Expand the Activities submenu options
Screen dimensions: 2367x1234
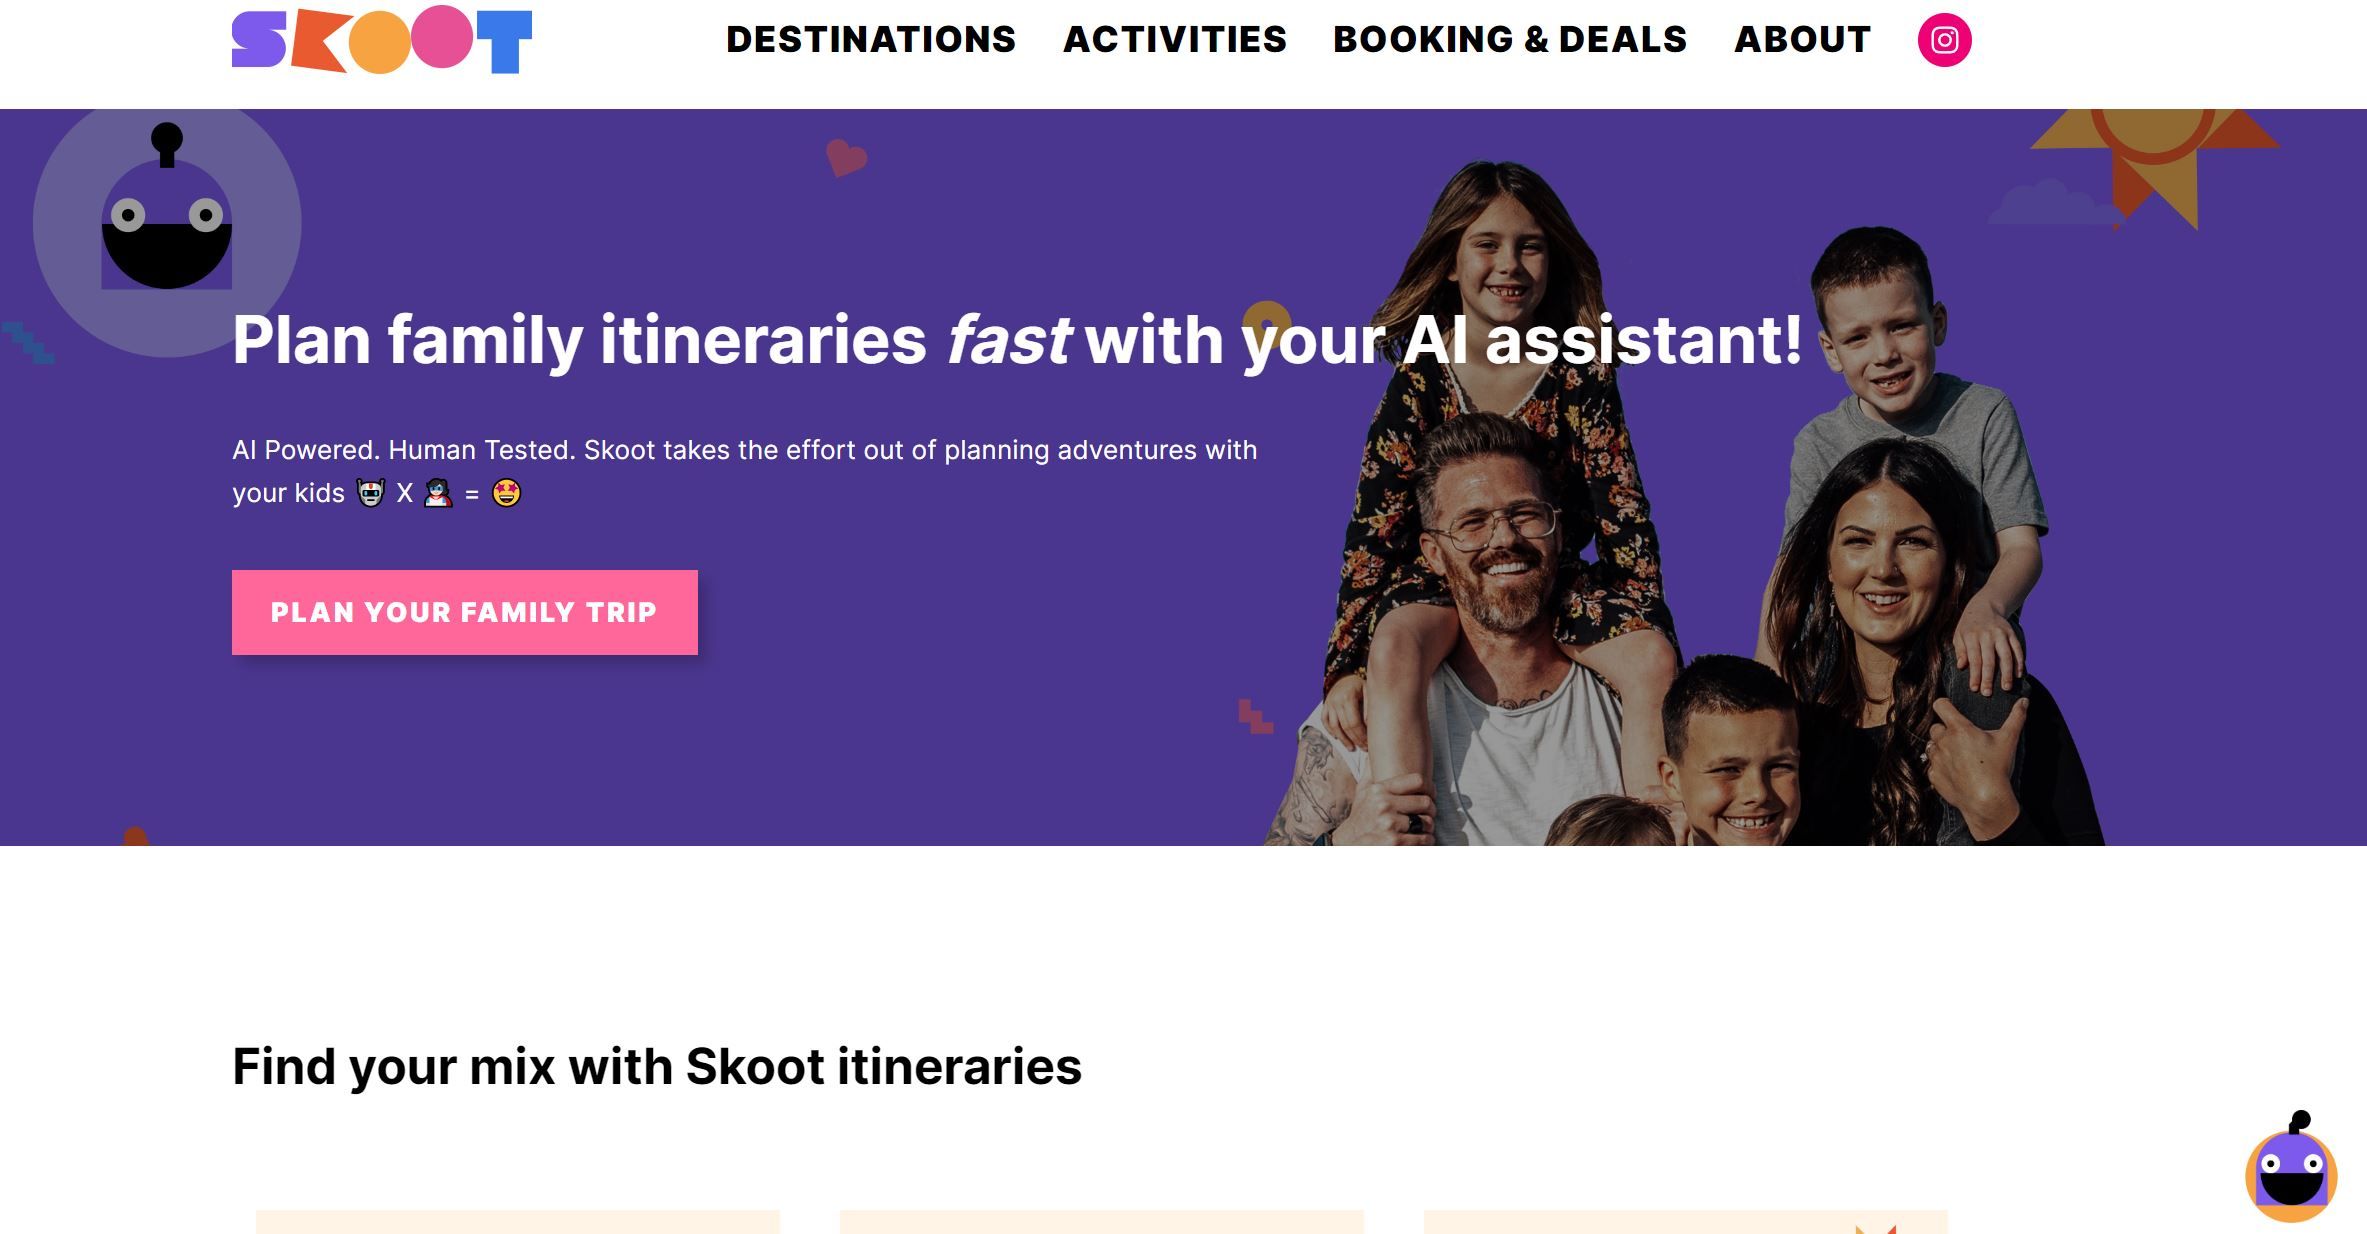click(1176, 39)
